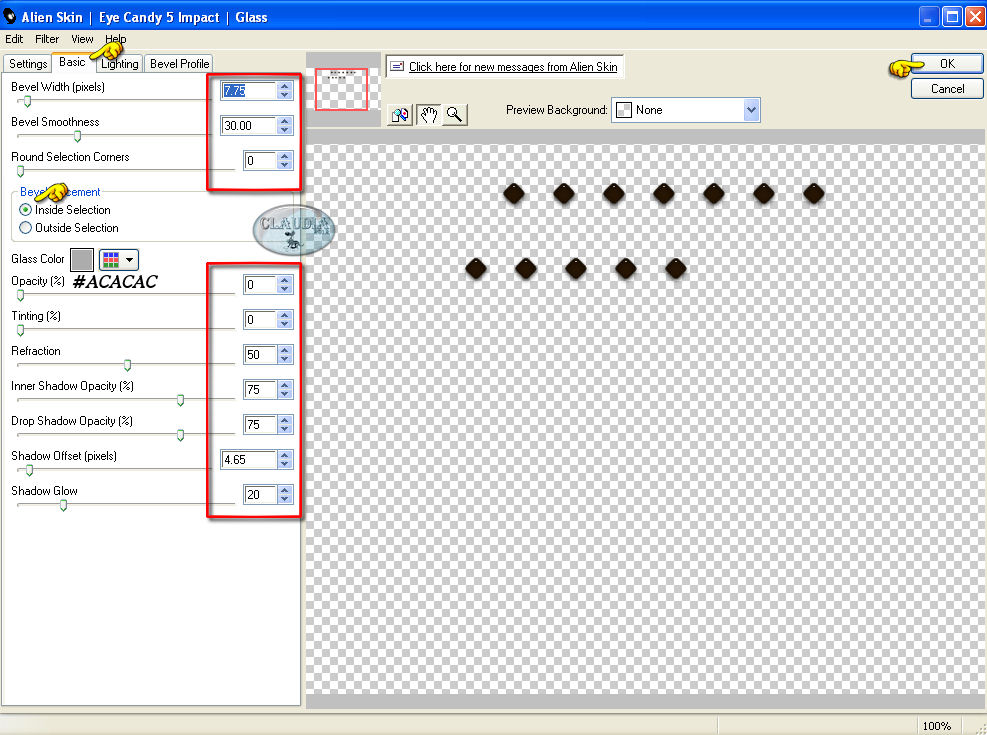Switch to the Bevel Profile tab

pyautogui.click(x=179, y=64)
